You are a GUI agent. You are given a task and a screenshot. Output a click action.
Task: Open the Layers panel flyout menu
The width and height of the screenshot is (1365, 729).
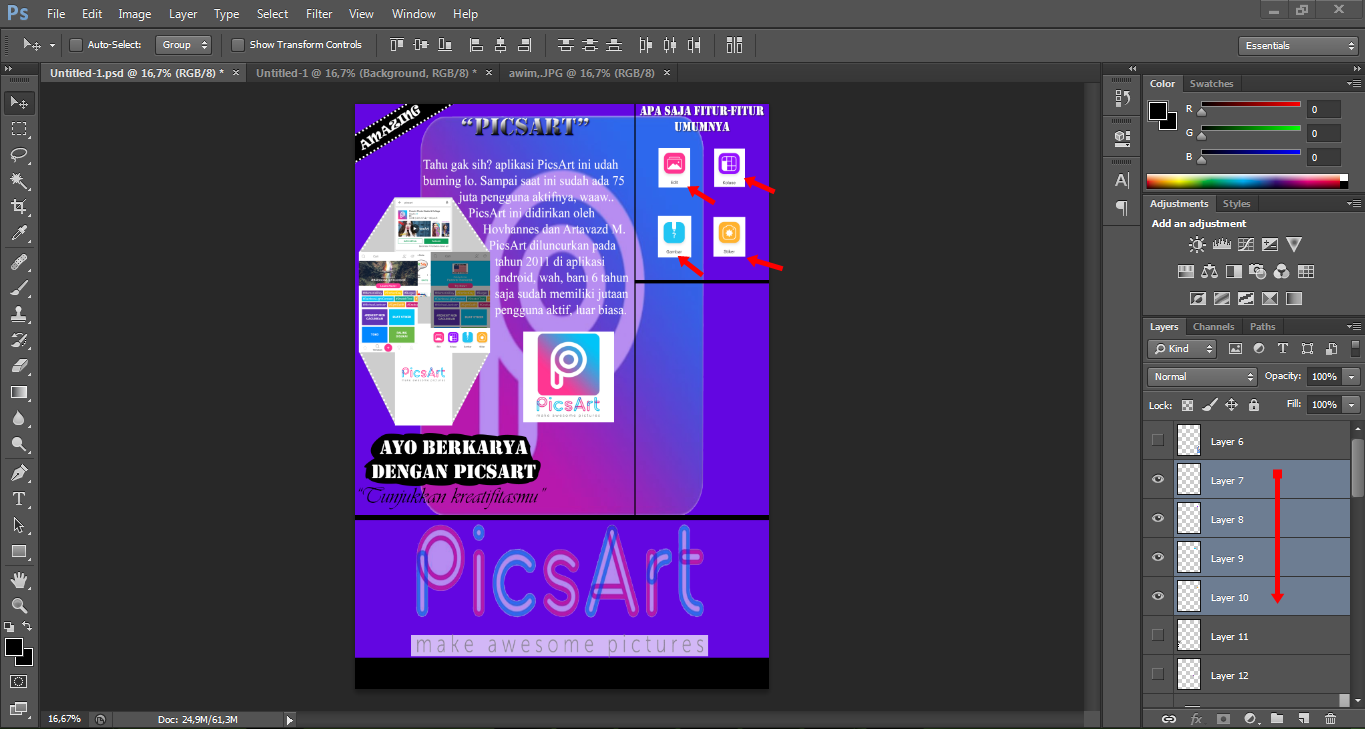1352,327
